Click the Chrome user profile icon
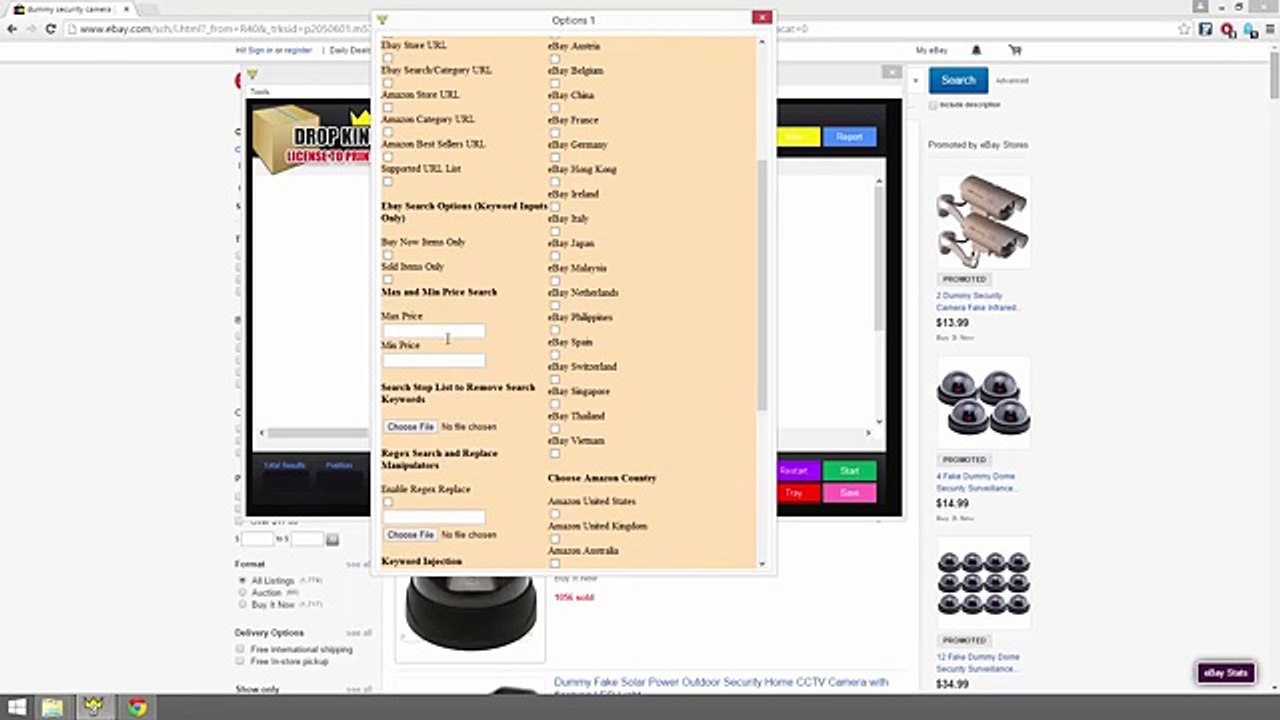1280x720 pixels. [1200, 6]
